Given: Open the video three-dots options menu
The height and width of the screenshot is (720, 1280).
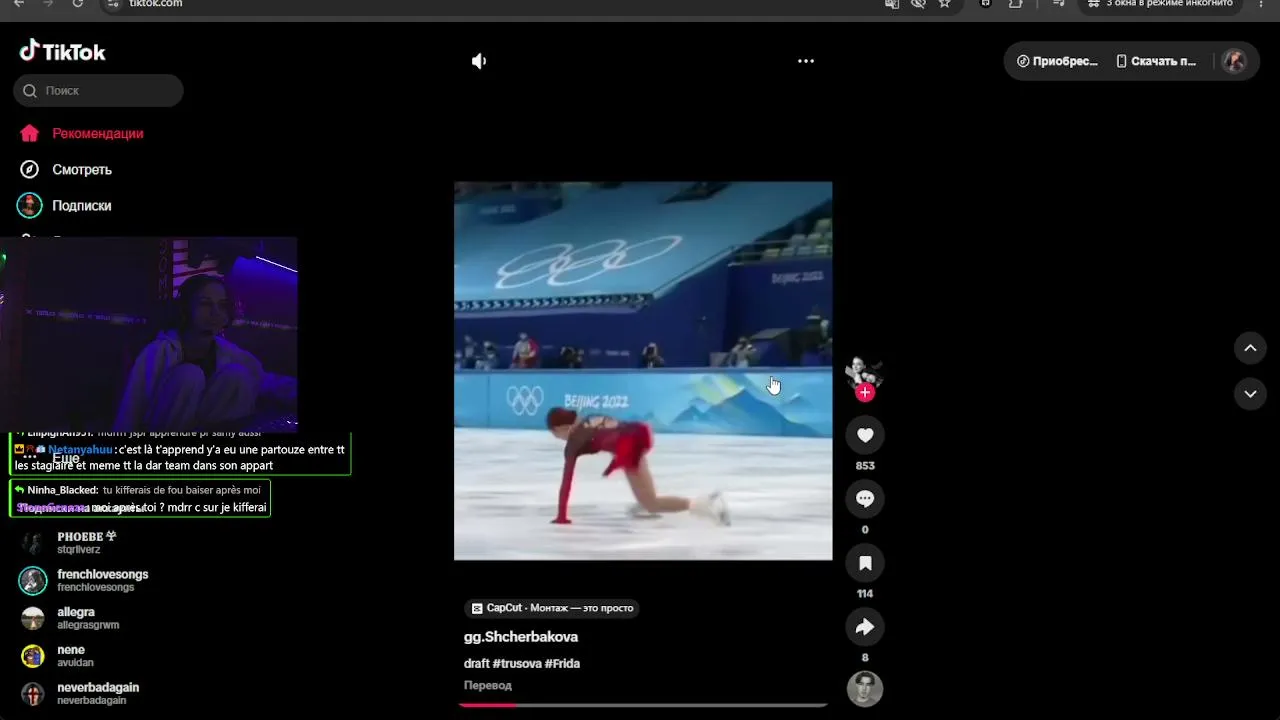Looking at the screenshot, I should click(806, 61).
